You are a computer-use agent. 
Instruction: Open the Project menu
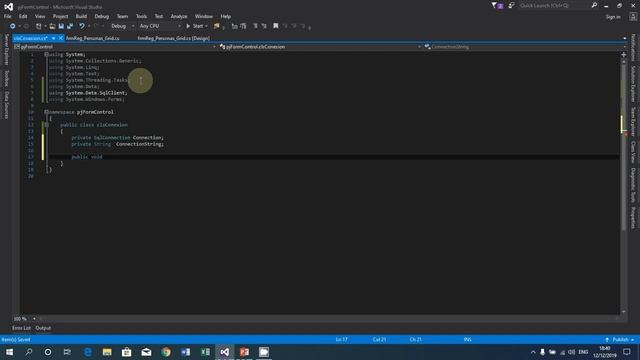(60, 16)
